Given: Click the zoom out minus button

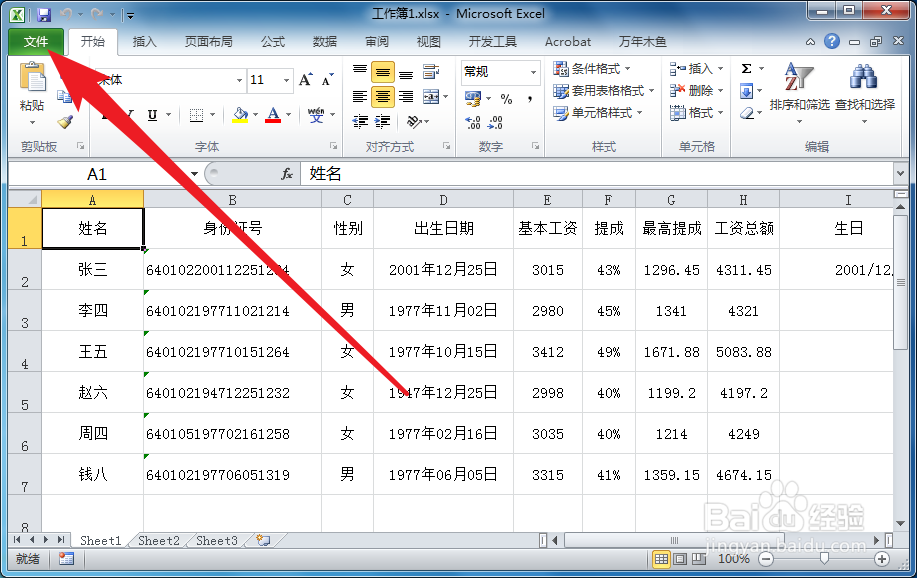Looking at the screenshot, I should pos(766,559).
